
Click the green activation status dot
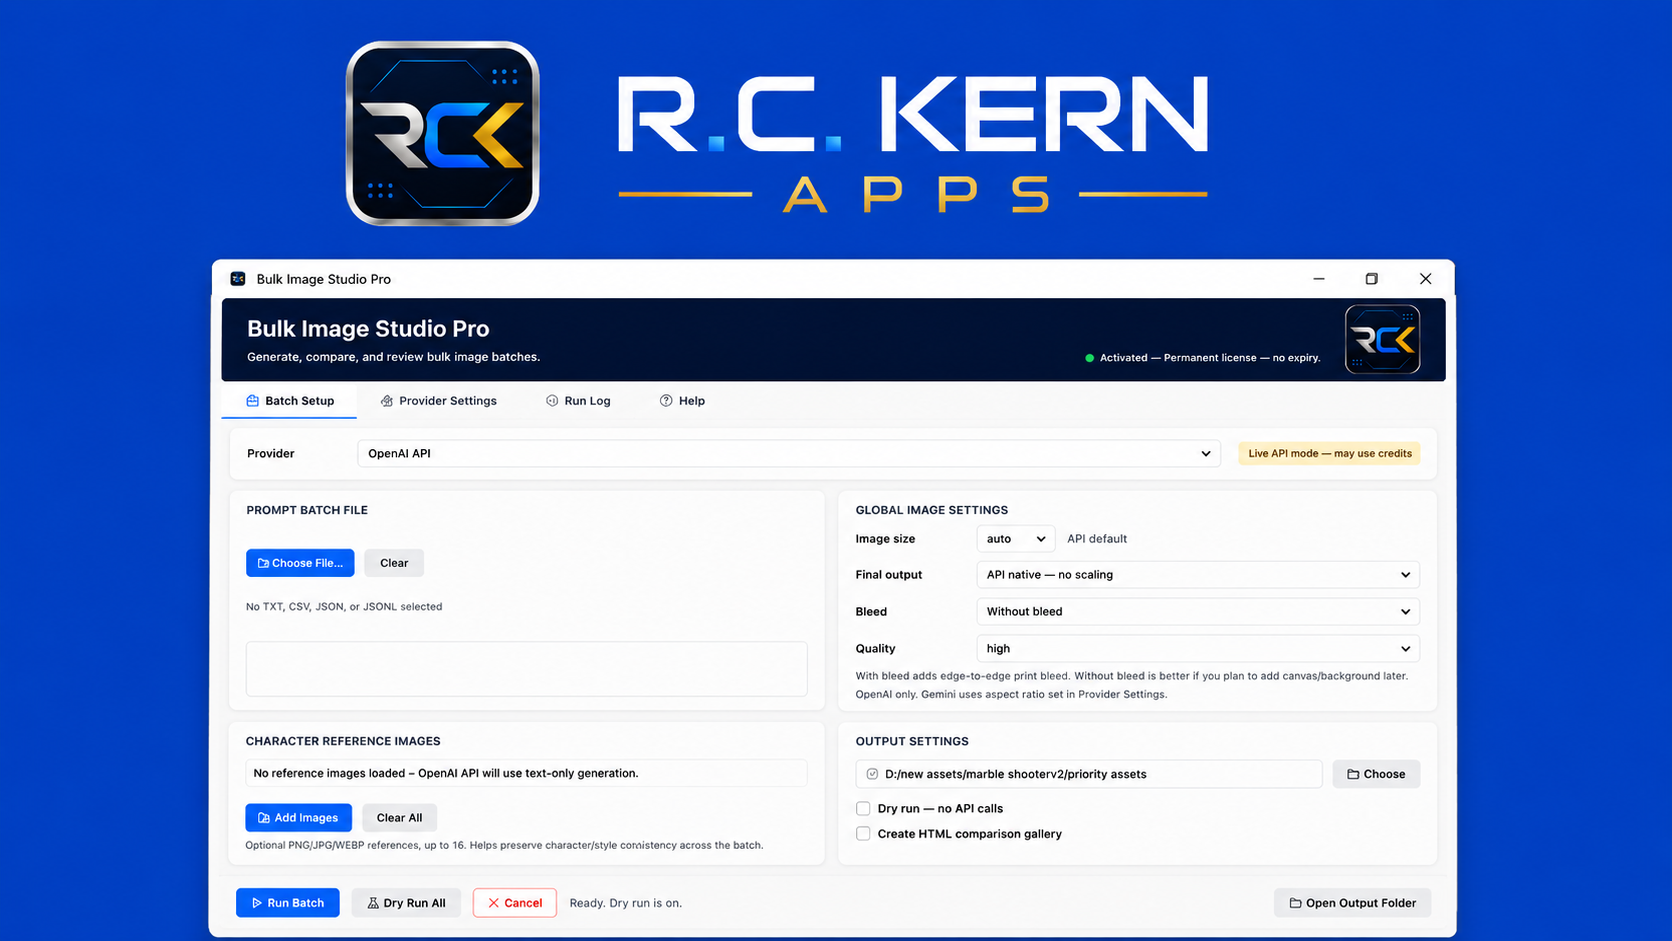coord(1089,358)
